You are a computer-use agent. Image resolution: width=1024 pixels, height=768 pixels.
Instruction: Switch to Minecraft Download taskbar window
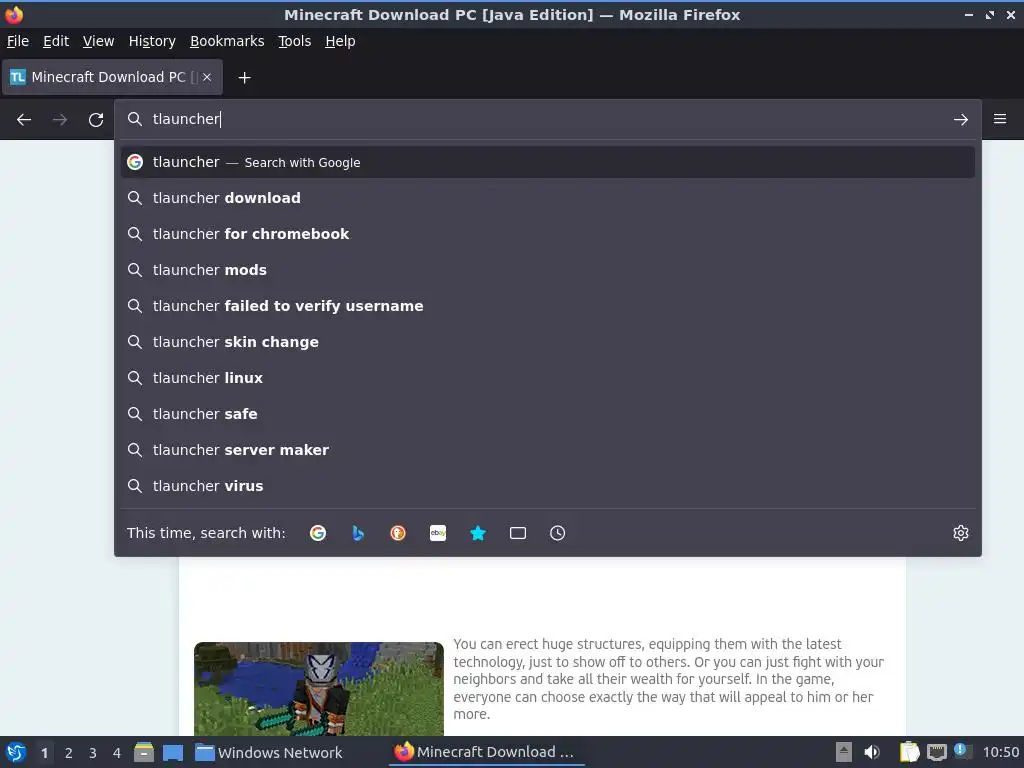click(487, 752)
